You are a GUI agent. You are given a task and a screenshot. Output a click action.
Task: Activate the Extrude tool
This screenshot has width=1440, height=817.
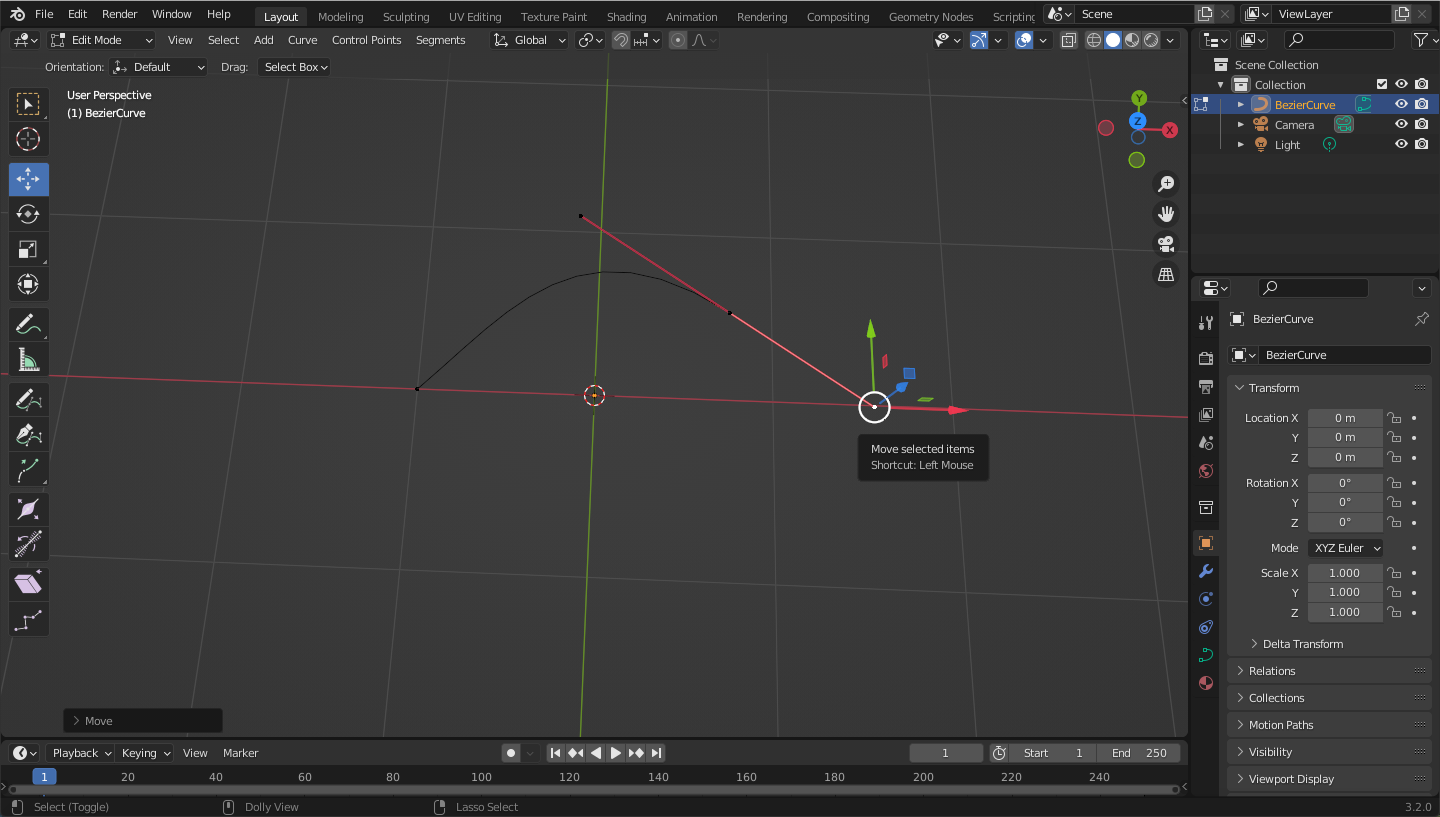point(28,470)
